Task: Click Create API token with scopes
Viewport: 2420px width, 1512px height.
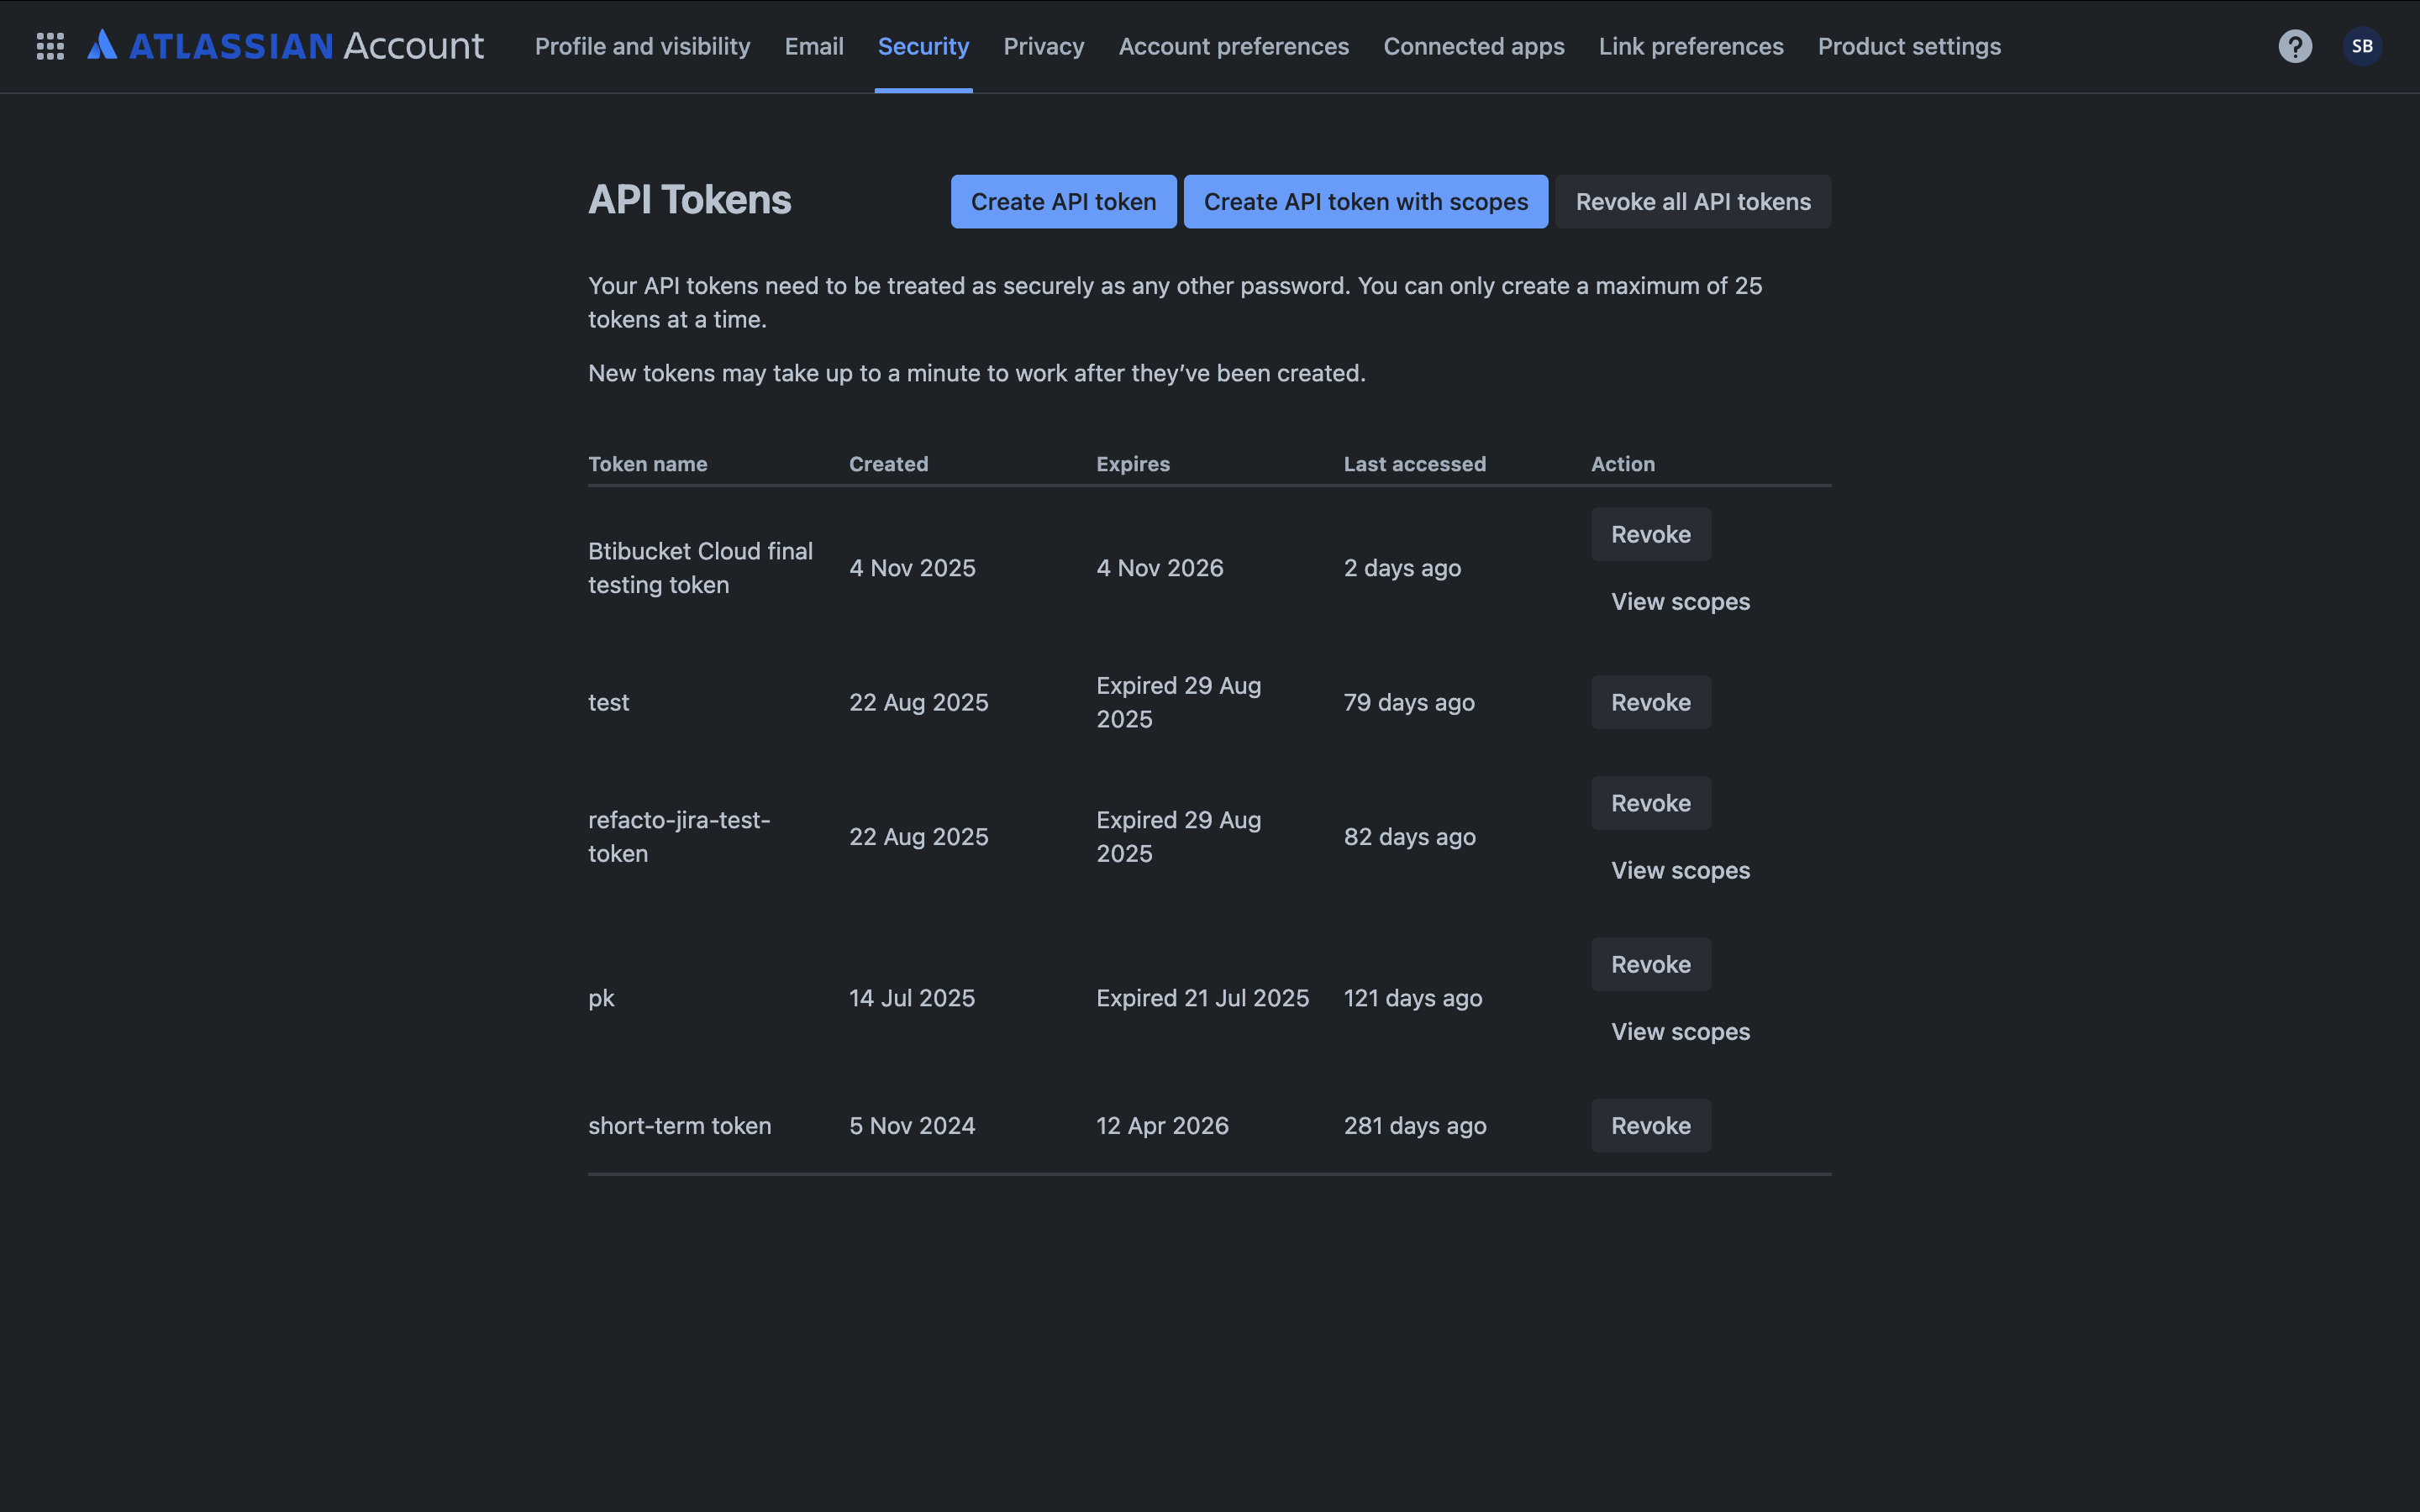Action: (1365, 201)
